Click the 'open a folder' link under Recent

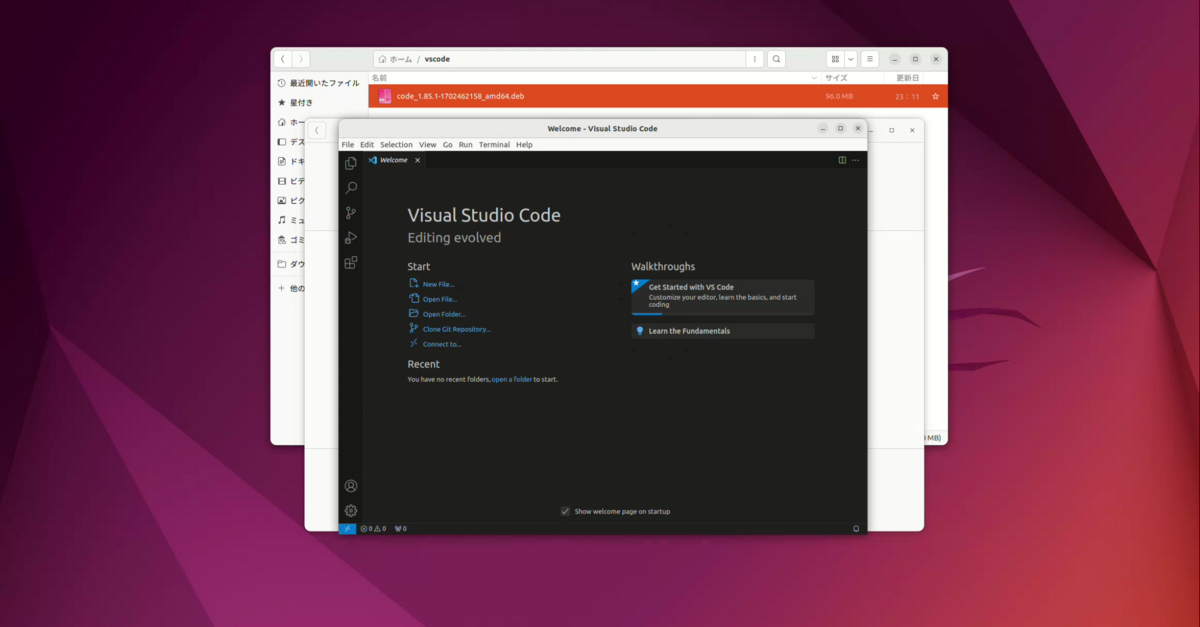pos(512,380)
